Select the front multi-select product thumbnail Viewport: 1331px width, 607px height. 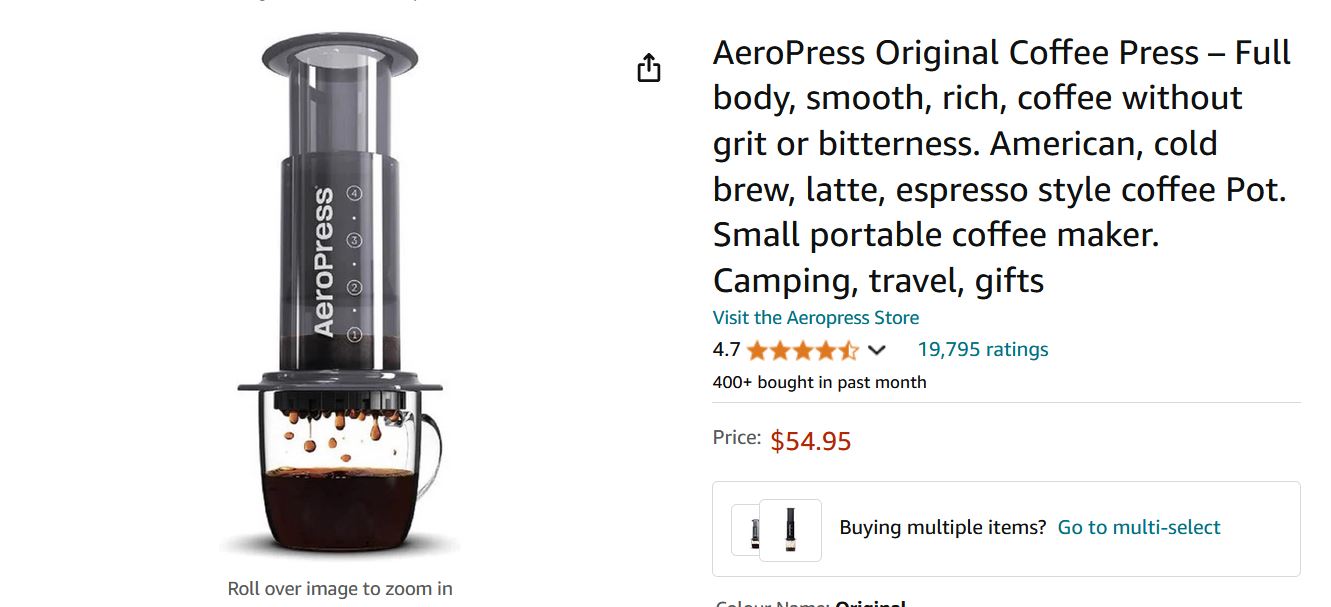click(790, 529)
